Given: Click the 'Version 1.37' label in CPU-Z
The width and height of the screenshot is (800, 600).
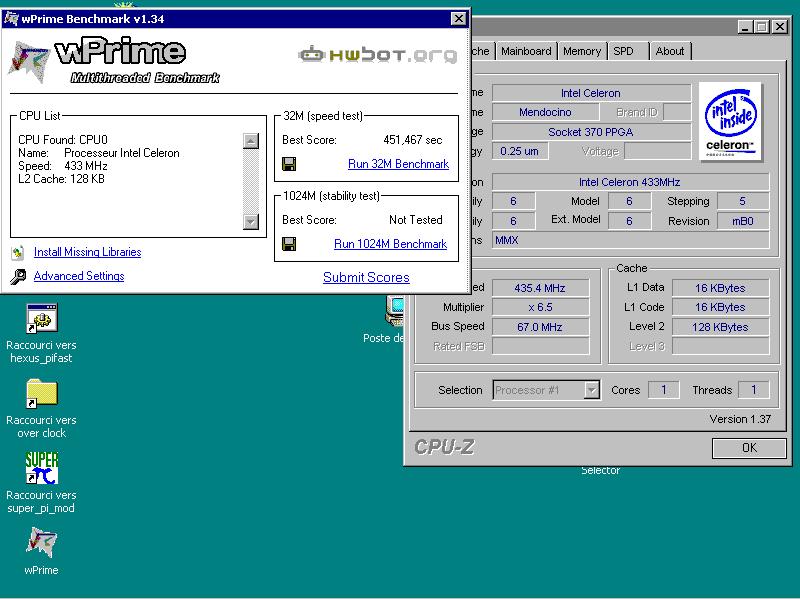Looking at the screenshot, I should (740, 419).
